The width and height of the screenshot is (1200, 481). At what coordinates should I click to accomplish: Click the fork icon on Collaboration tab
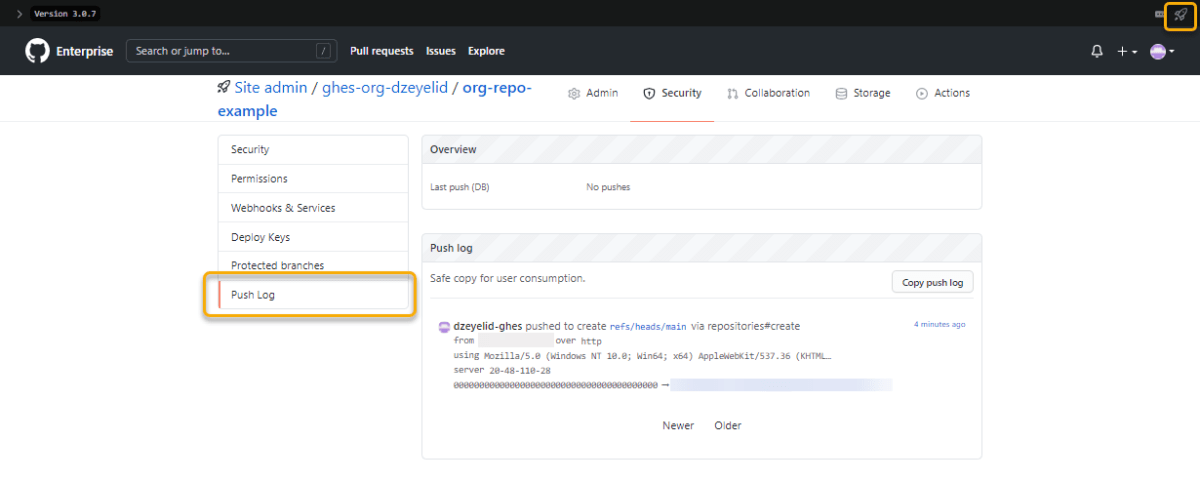(x=734, y=93)
